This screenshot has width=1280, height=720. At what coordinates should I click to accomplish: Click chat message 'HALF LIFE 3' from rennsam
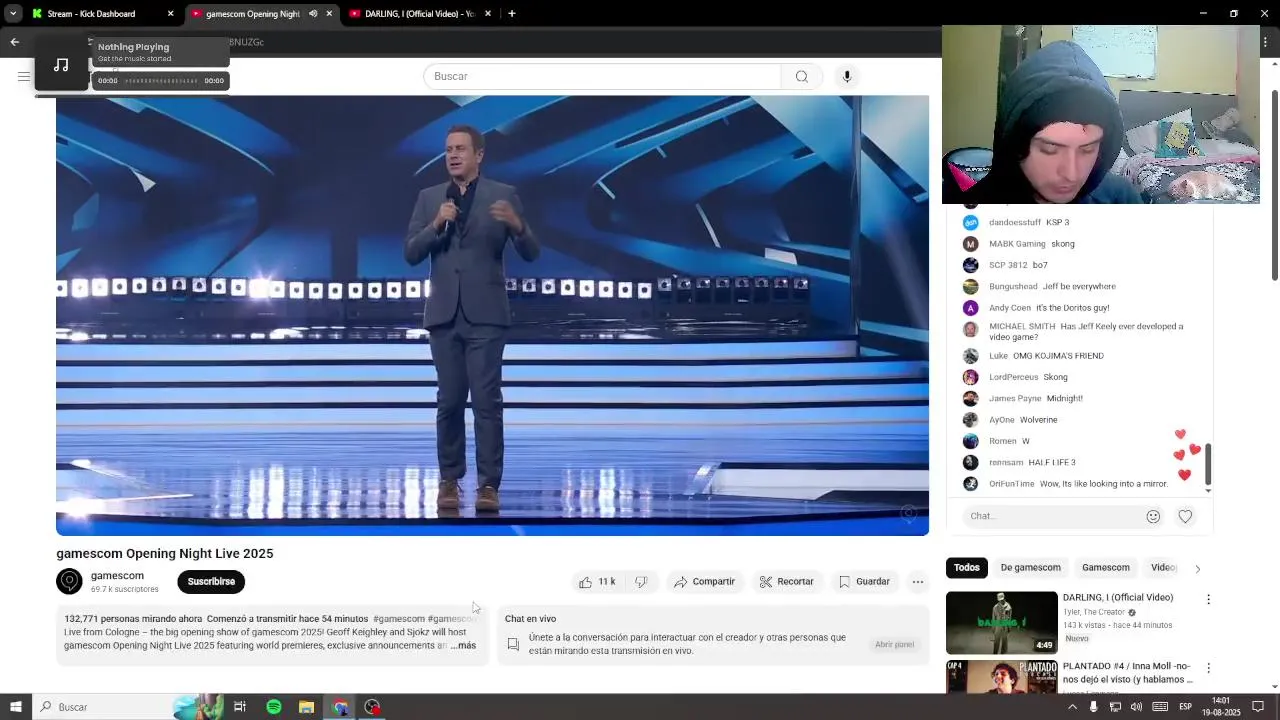1052,463
